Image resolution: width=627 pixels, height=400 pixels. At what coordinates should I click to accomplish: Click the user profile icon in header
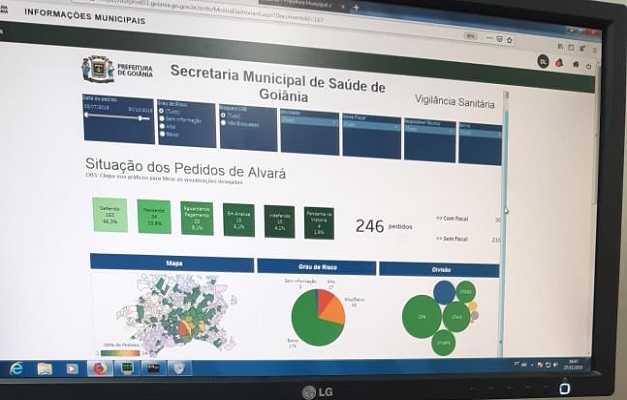tap(543, 61)
